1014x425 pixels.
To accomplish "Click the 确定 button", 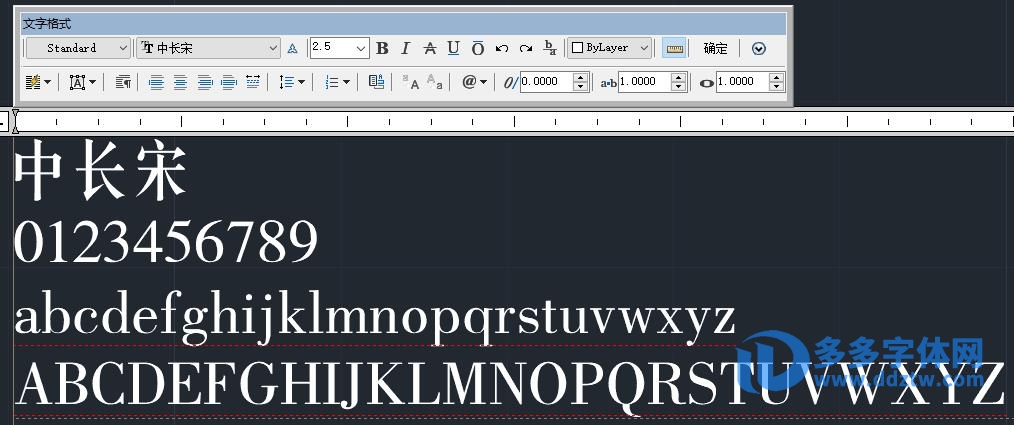I will click(x=715, y=48).
